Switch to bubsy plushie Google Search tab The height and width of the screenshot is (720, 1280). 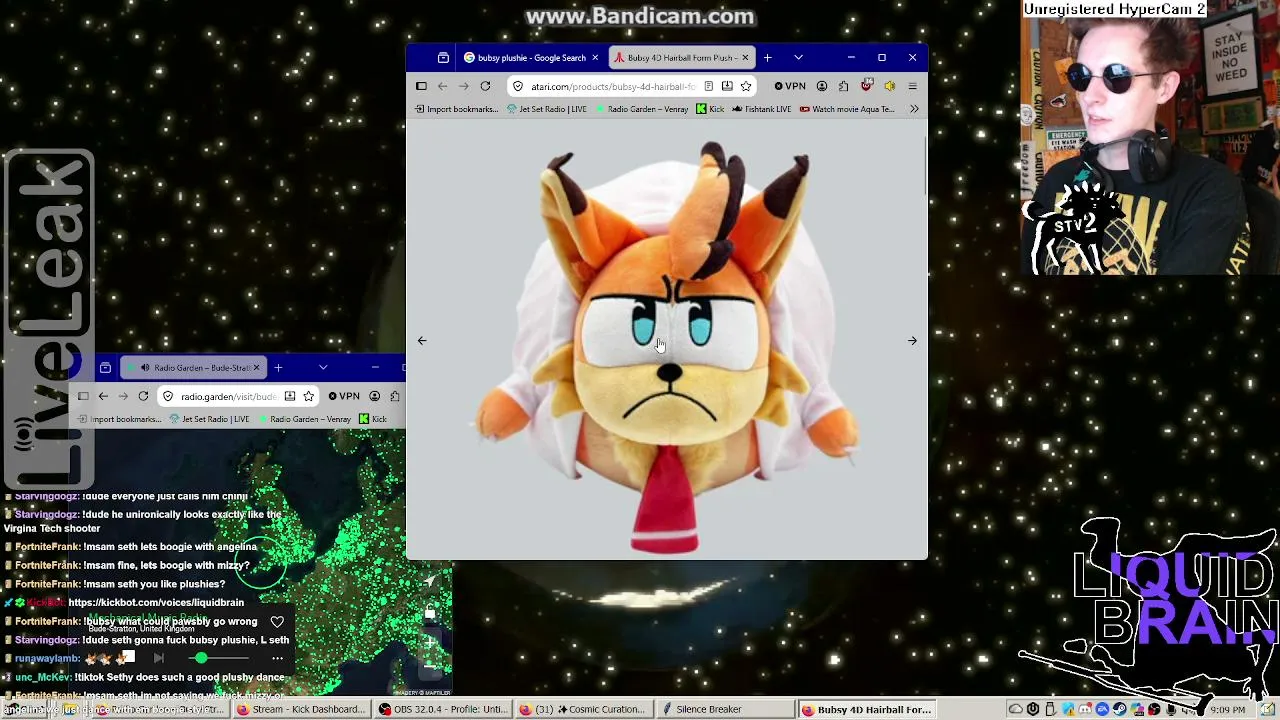[530, 58]
